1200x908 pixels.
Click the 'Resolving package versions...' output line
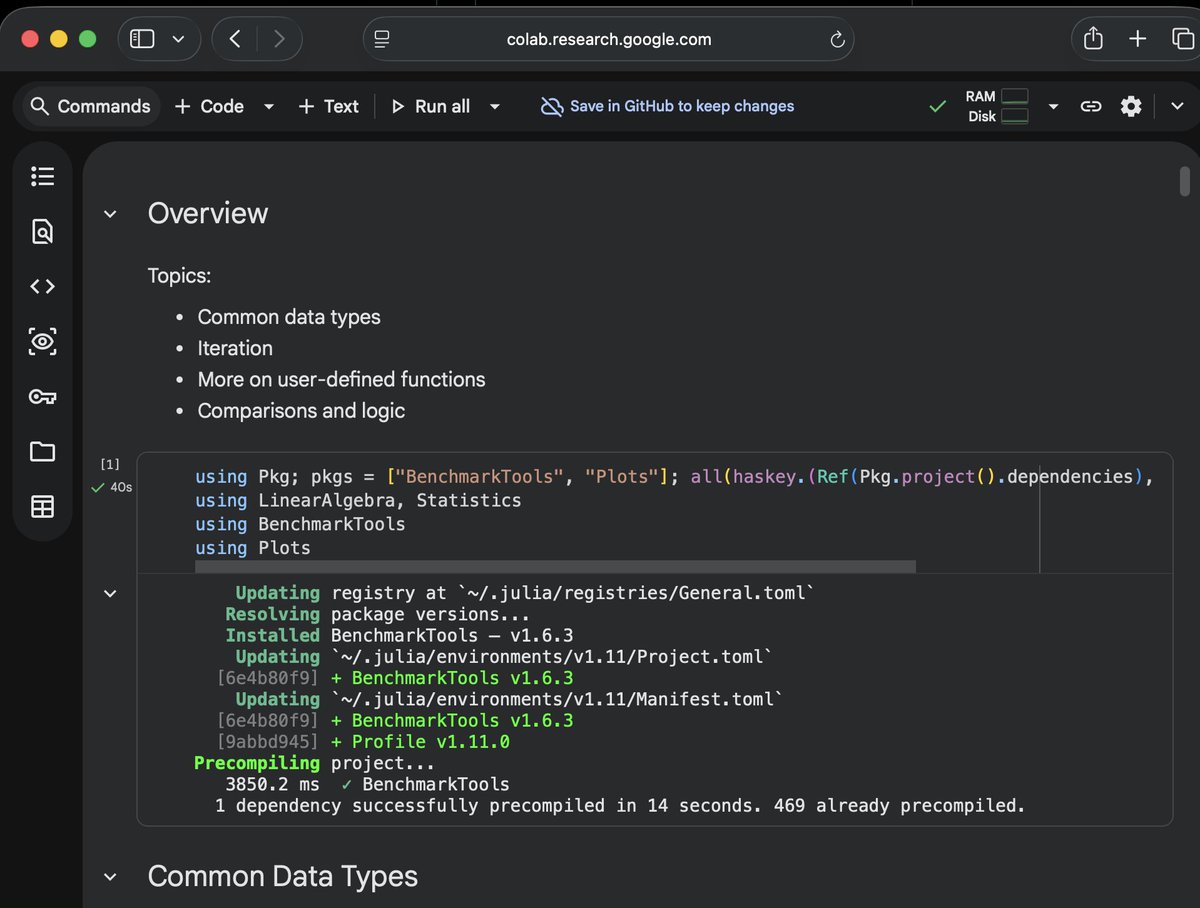(378, 615)
